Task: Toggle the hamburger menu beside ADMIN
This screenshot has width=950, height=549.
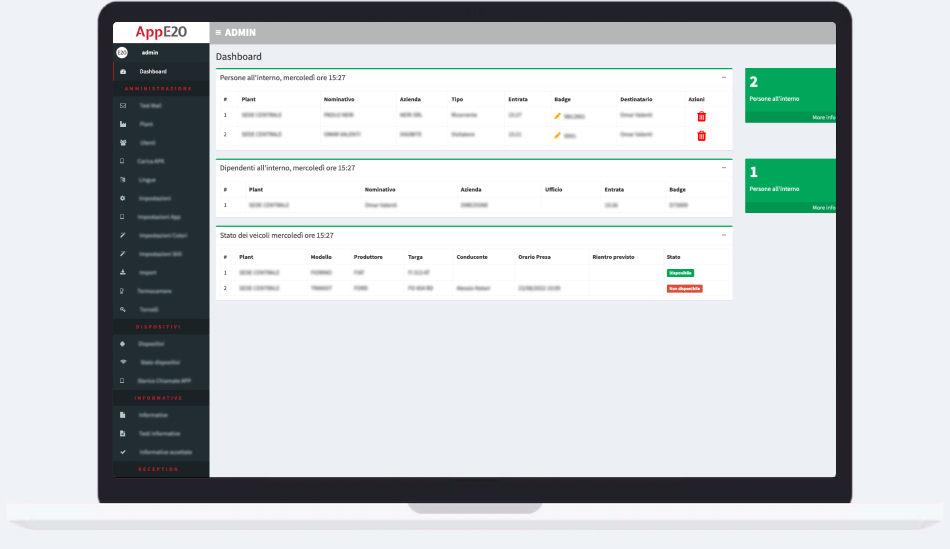Action: point(218,33)
